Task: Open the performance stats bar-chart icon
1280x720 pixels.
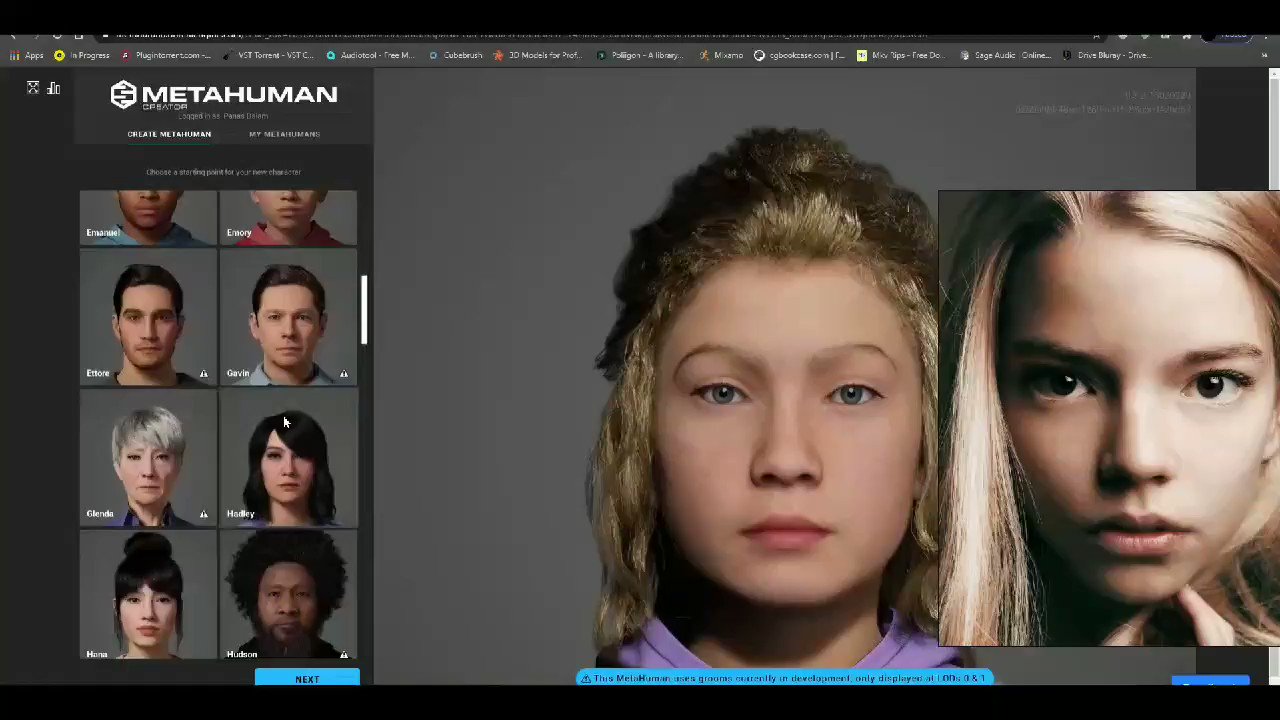Action: 53,88
